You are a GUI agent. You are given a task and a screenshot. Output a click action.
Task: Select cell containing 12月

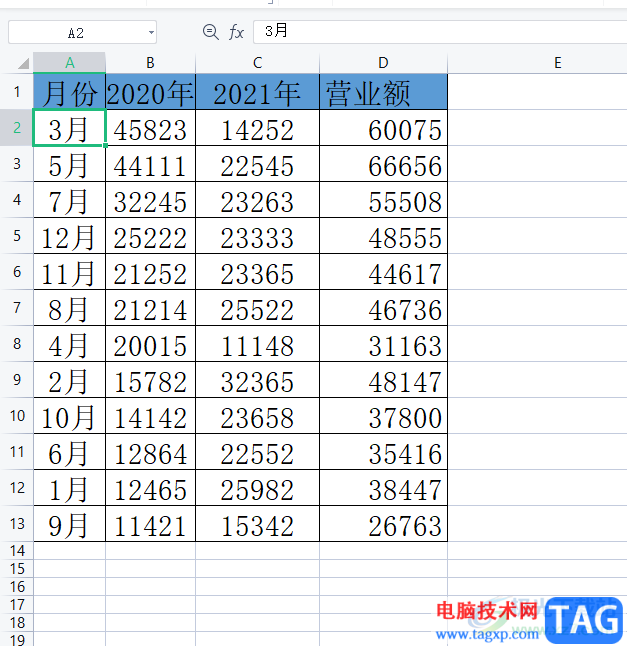point(70,236)
